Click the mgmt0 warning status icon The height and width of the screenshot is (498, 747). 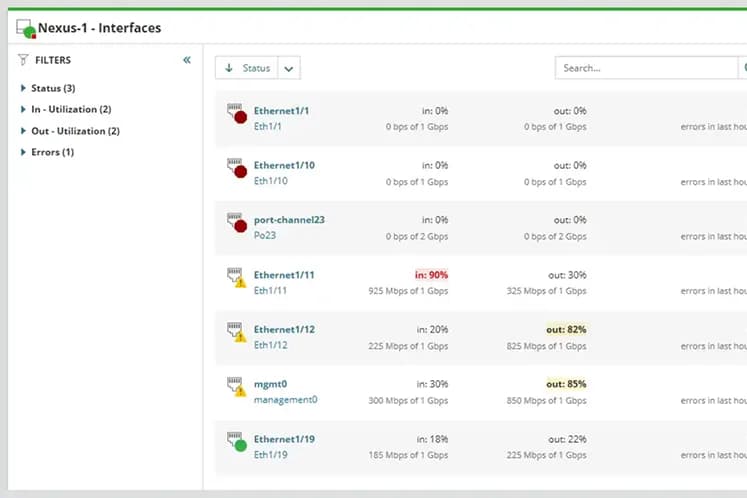[x=237, y=386]
